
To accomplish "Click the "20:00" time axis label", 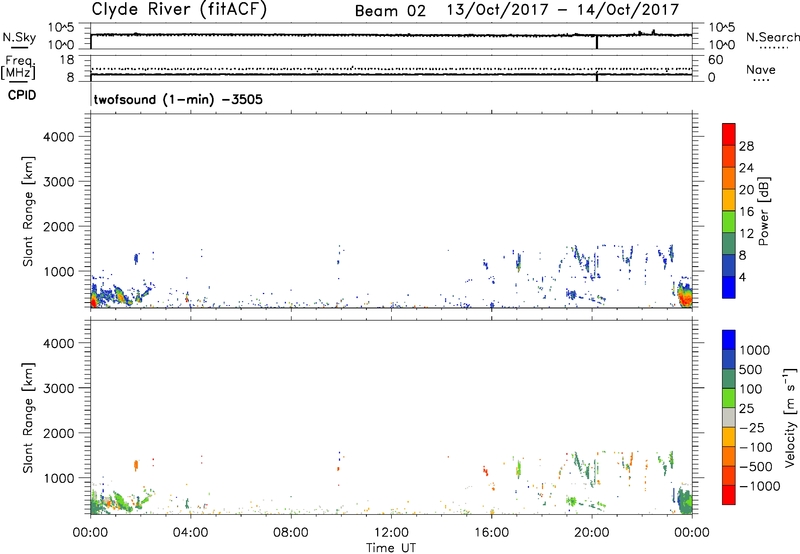I will pyautogui.click(x=591, y=533).
